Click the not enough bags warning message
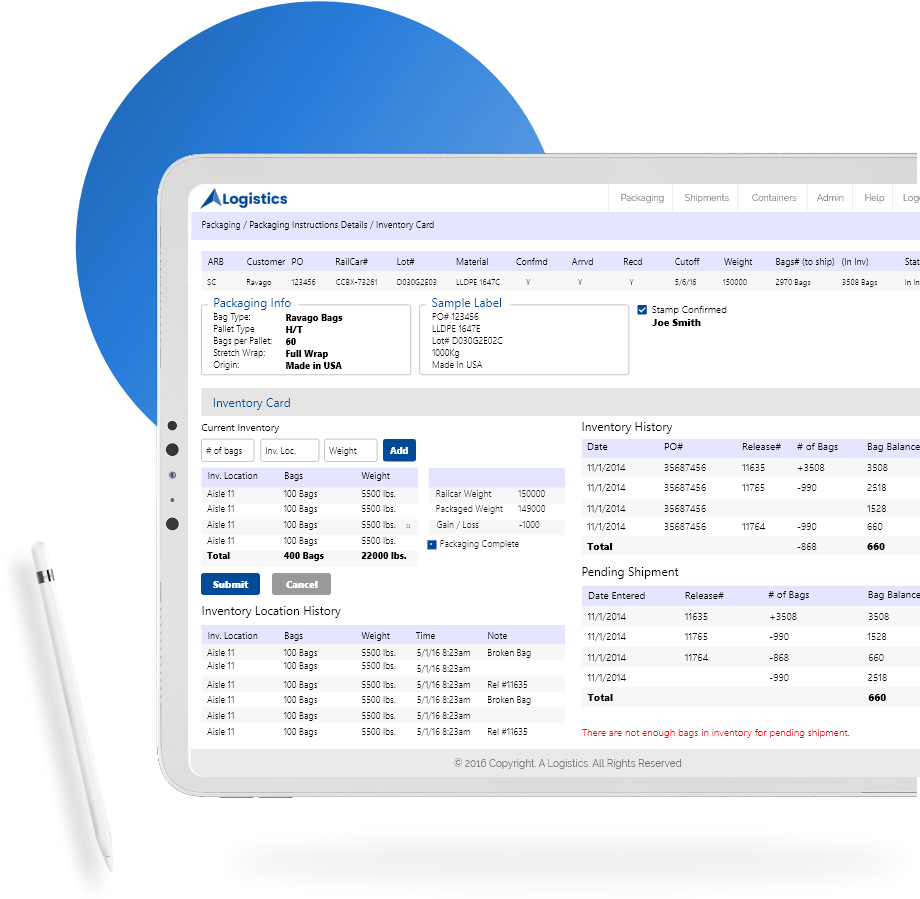This screenshot has width=920, height=899. pyautogui.click(x=715, y=732)
